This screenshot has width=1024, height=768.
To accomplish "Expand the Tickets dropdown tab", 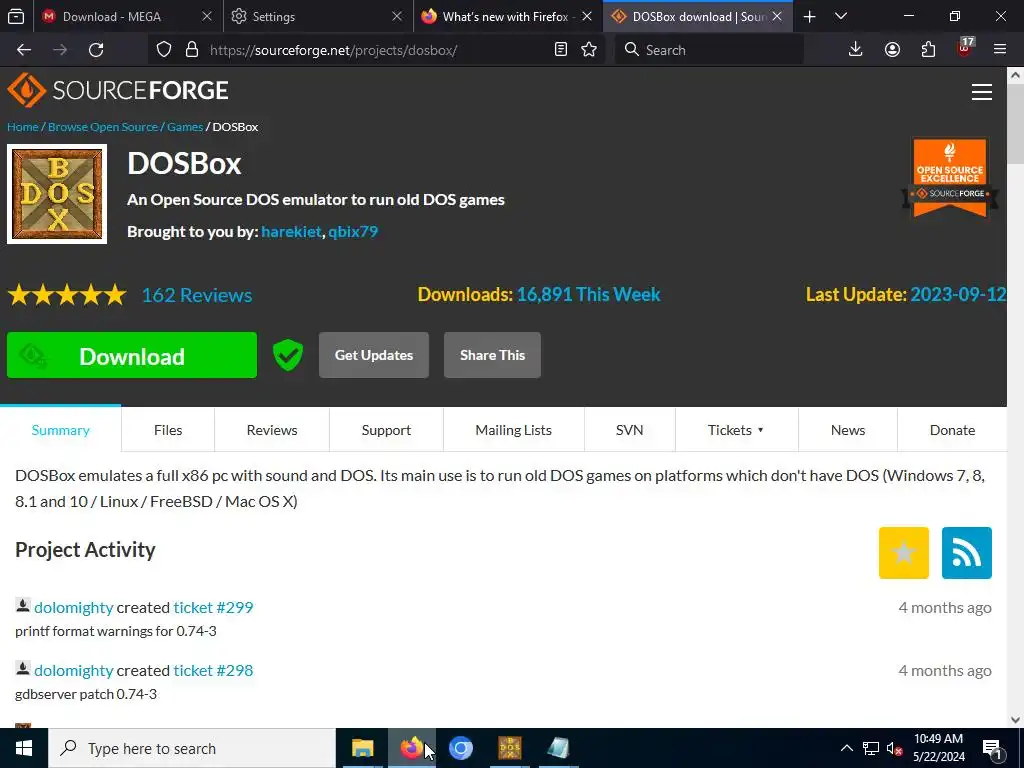I will (736, 430).
